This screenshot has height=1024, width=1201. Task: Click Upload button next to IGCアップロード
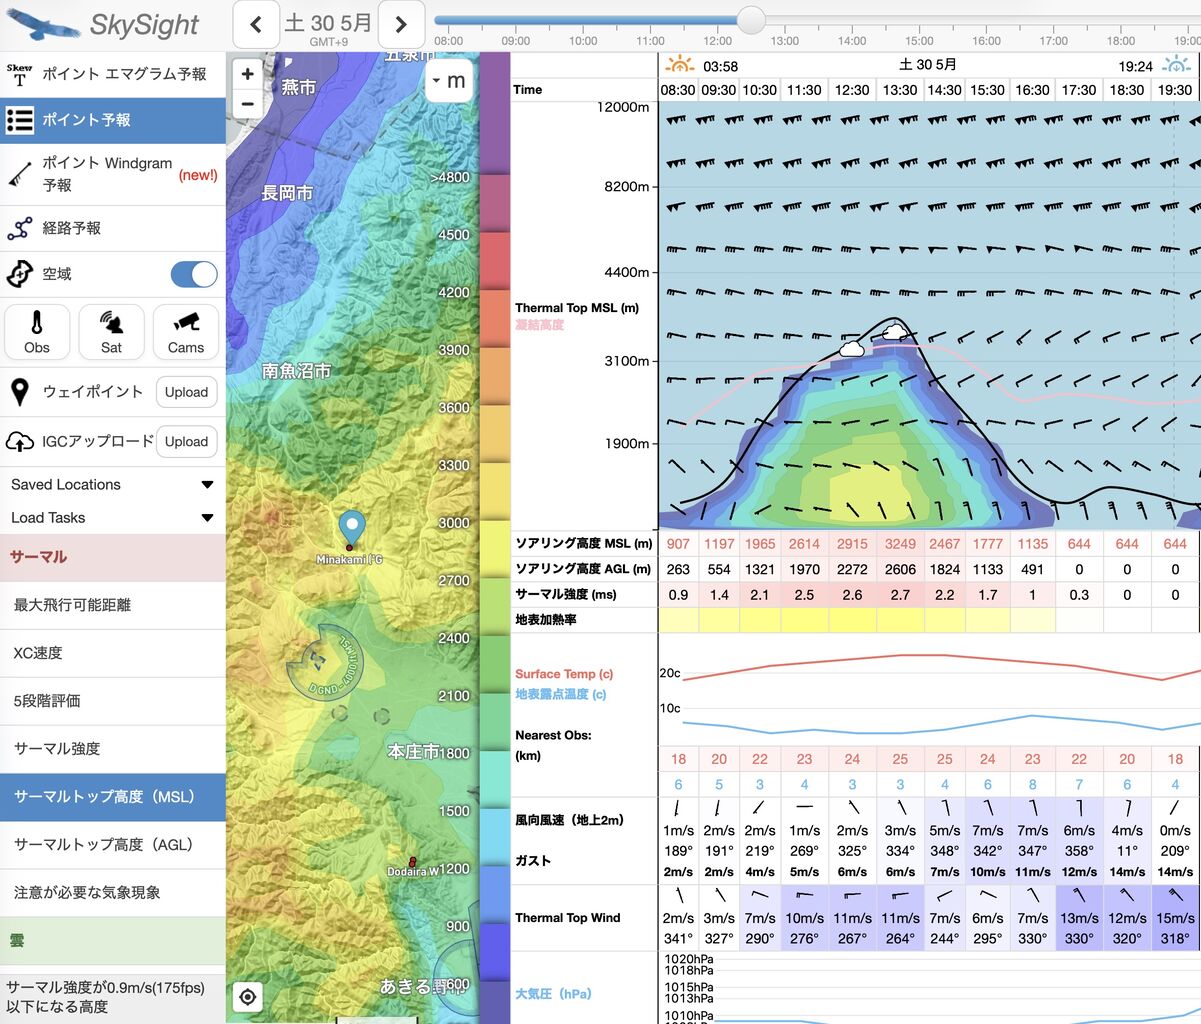pyautogui.click(x=187, y=441)
